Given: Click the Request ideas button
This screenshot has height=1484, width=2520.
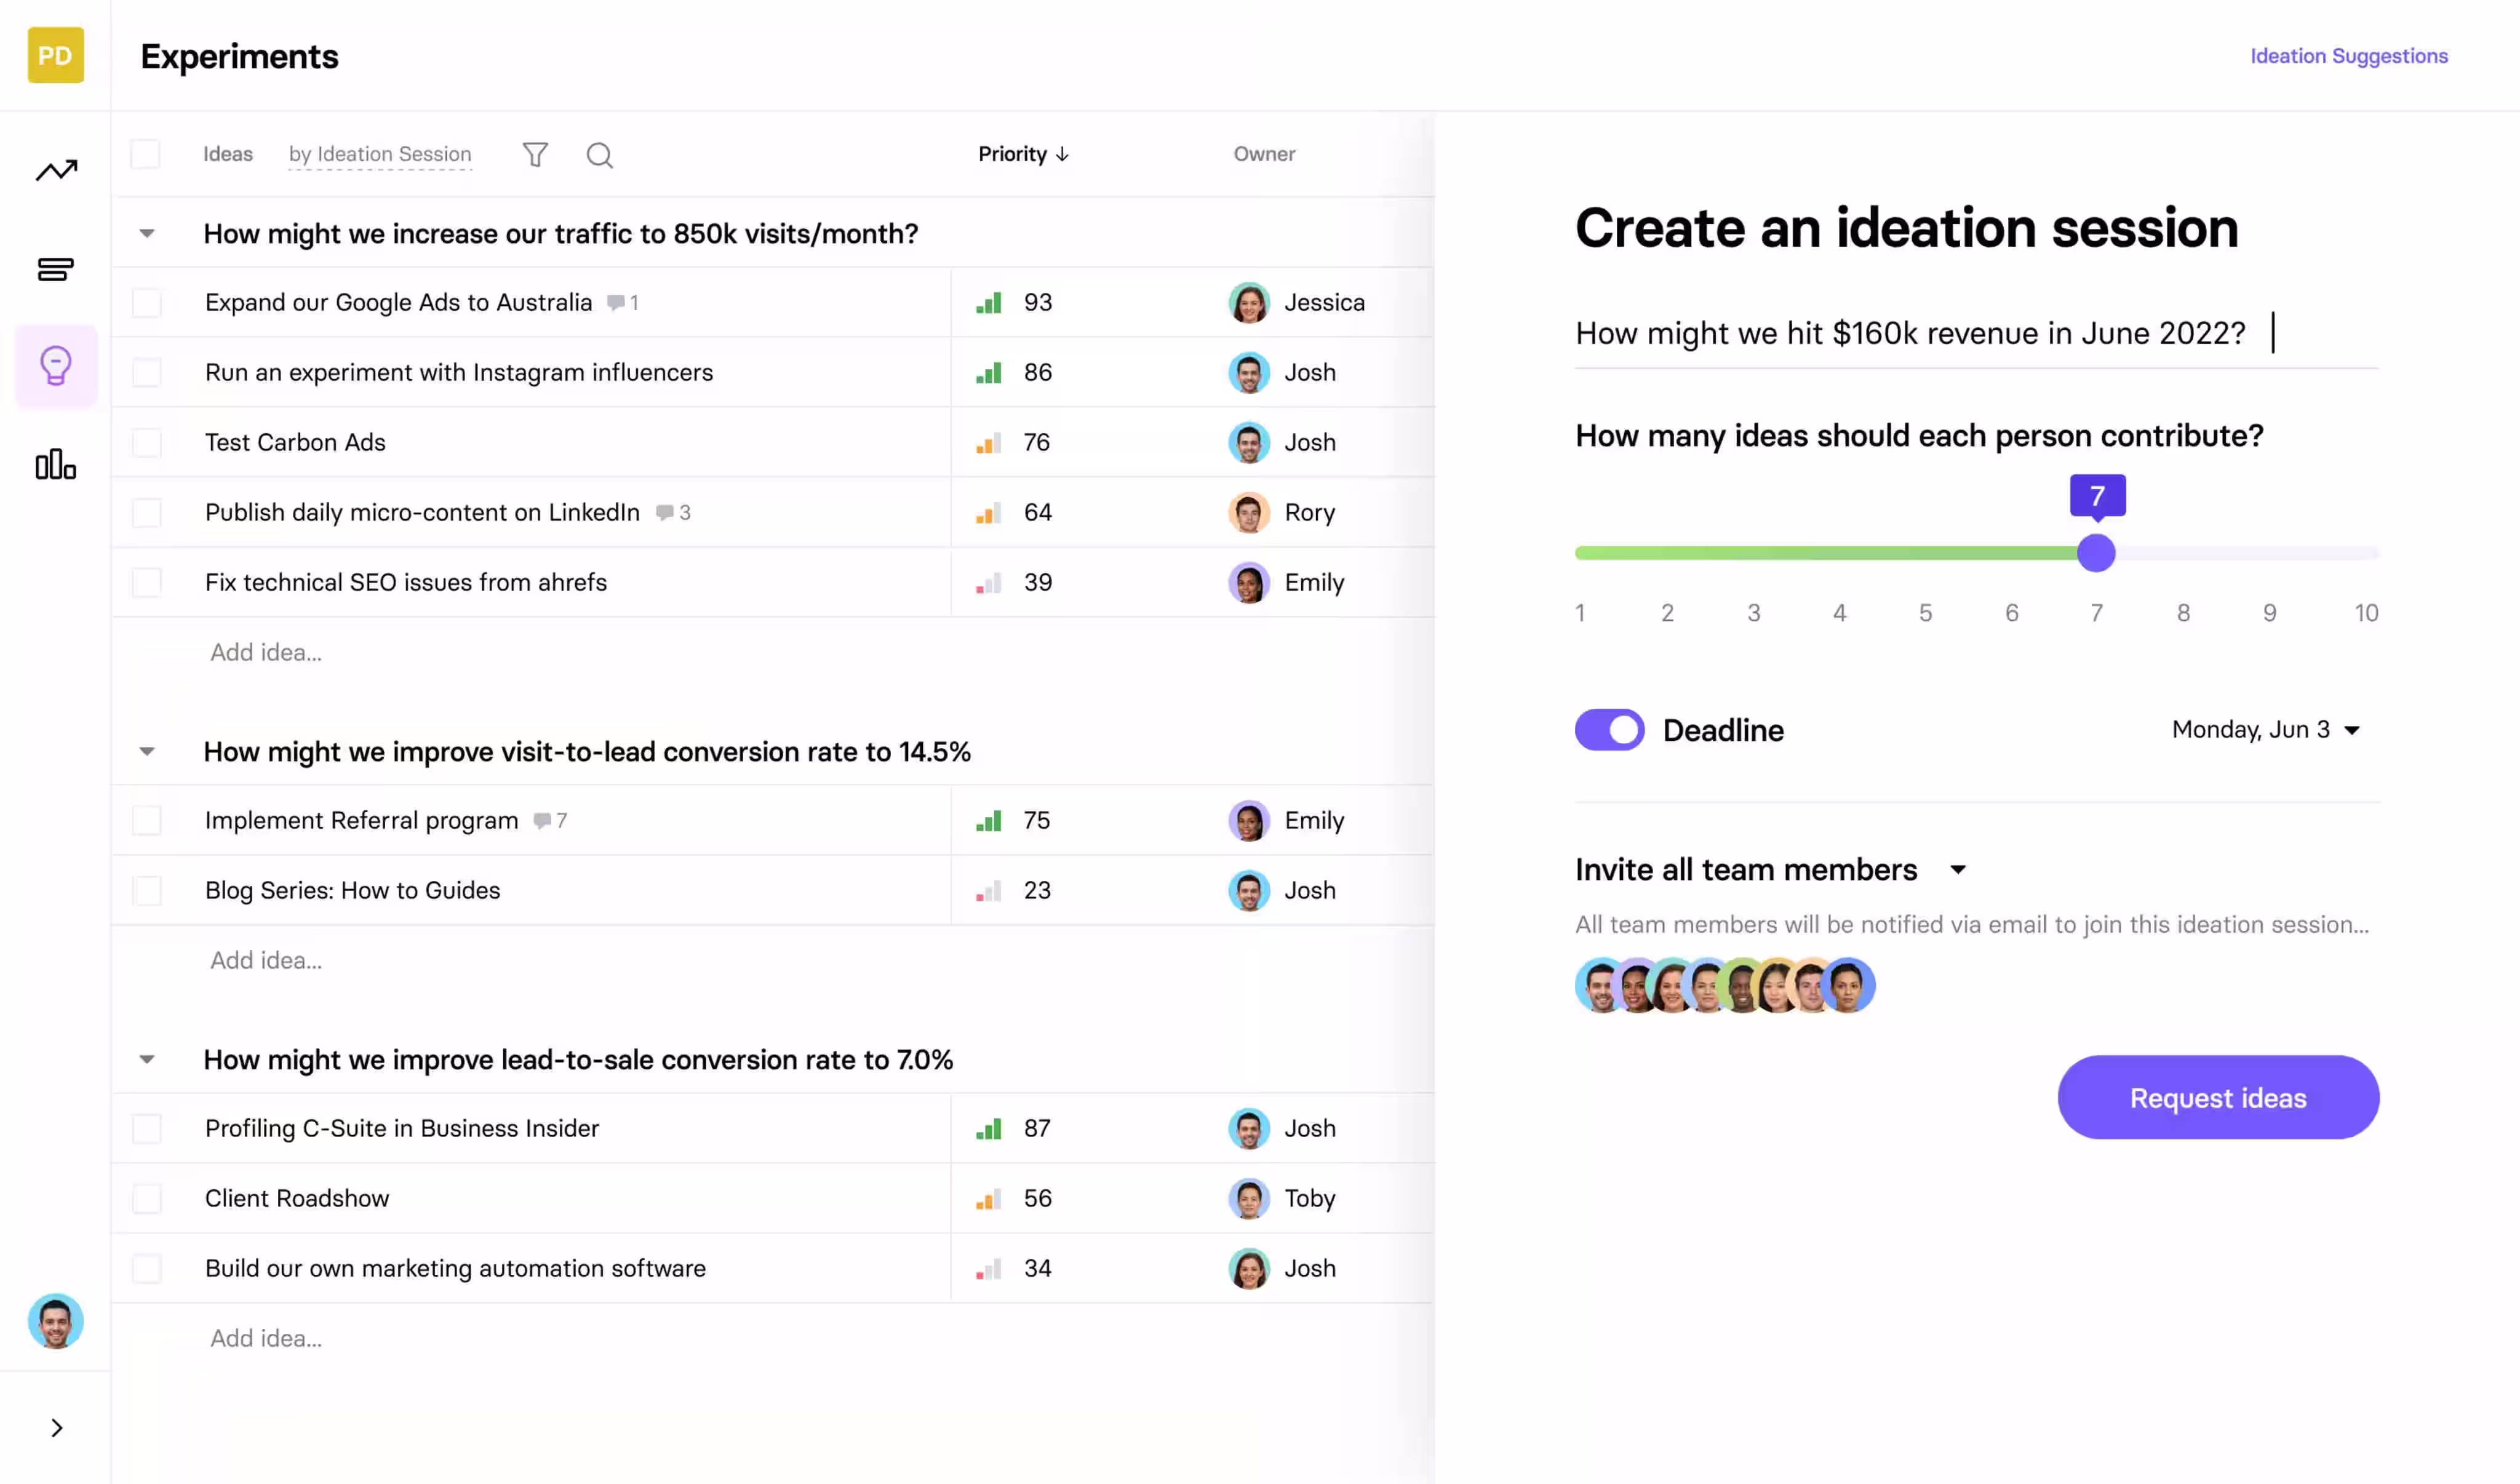Looking at the screenshot, I should click(2217, 1098).
